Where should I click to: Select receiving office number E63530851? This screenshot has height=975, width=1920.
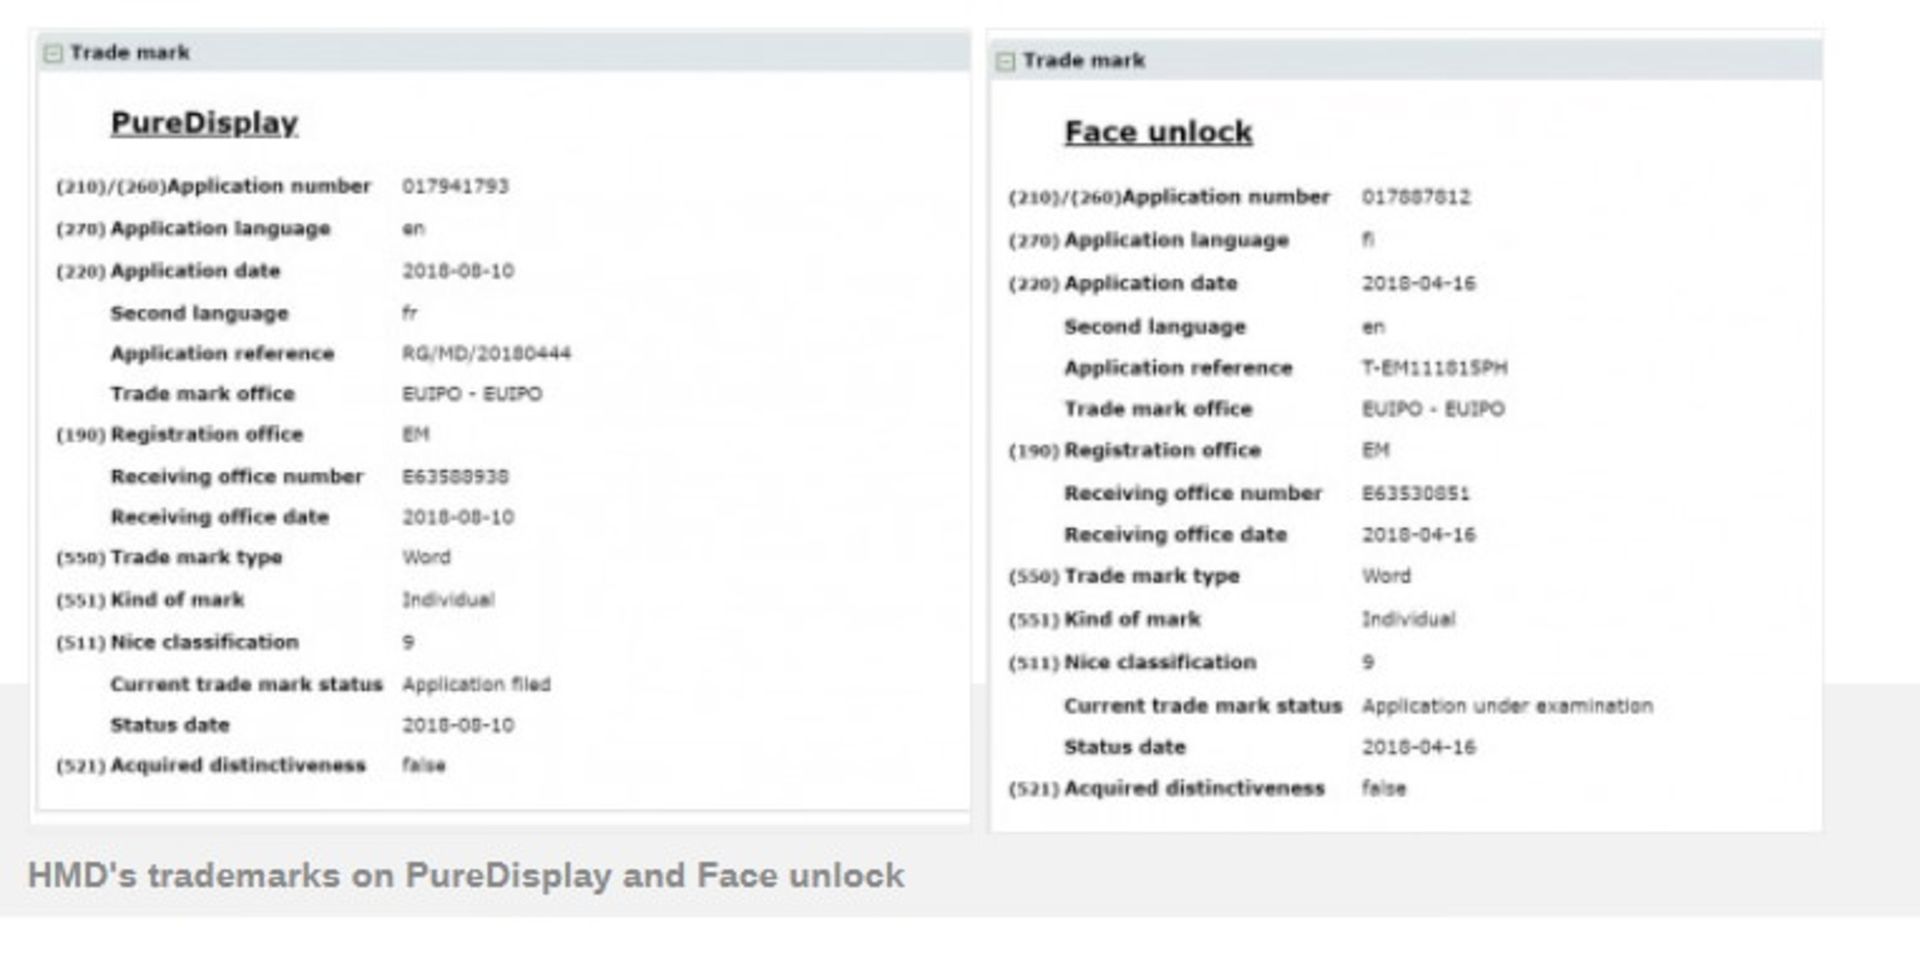pos(1415,493)
